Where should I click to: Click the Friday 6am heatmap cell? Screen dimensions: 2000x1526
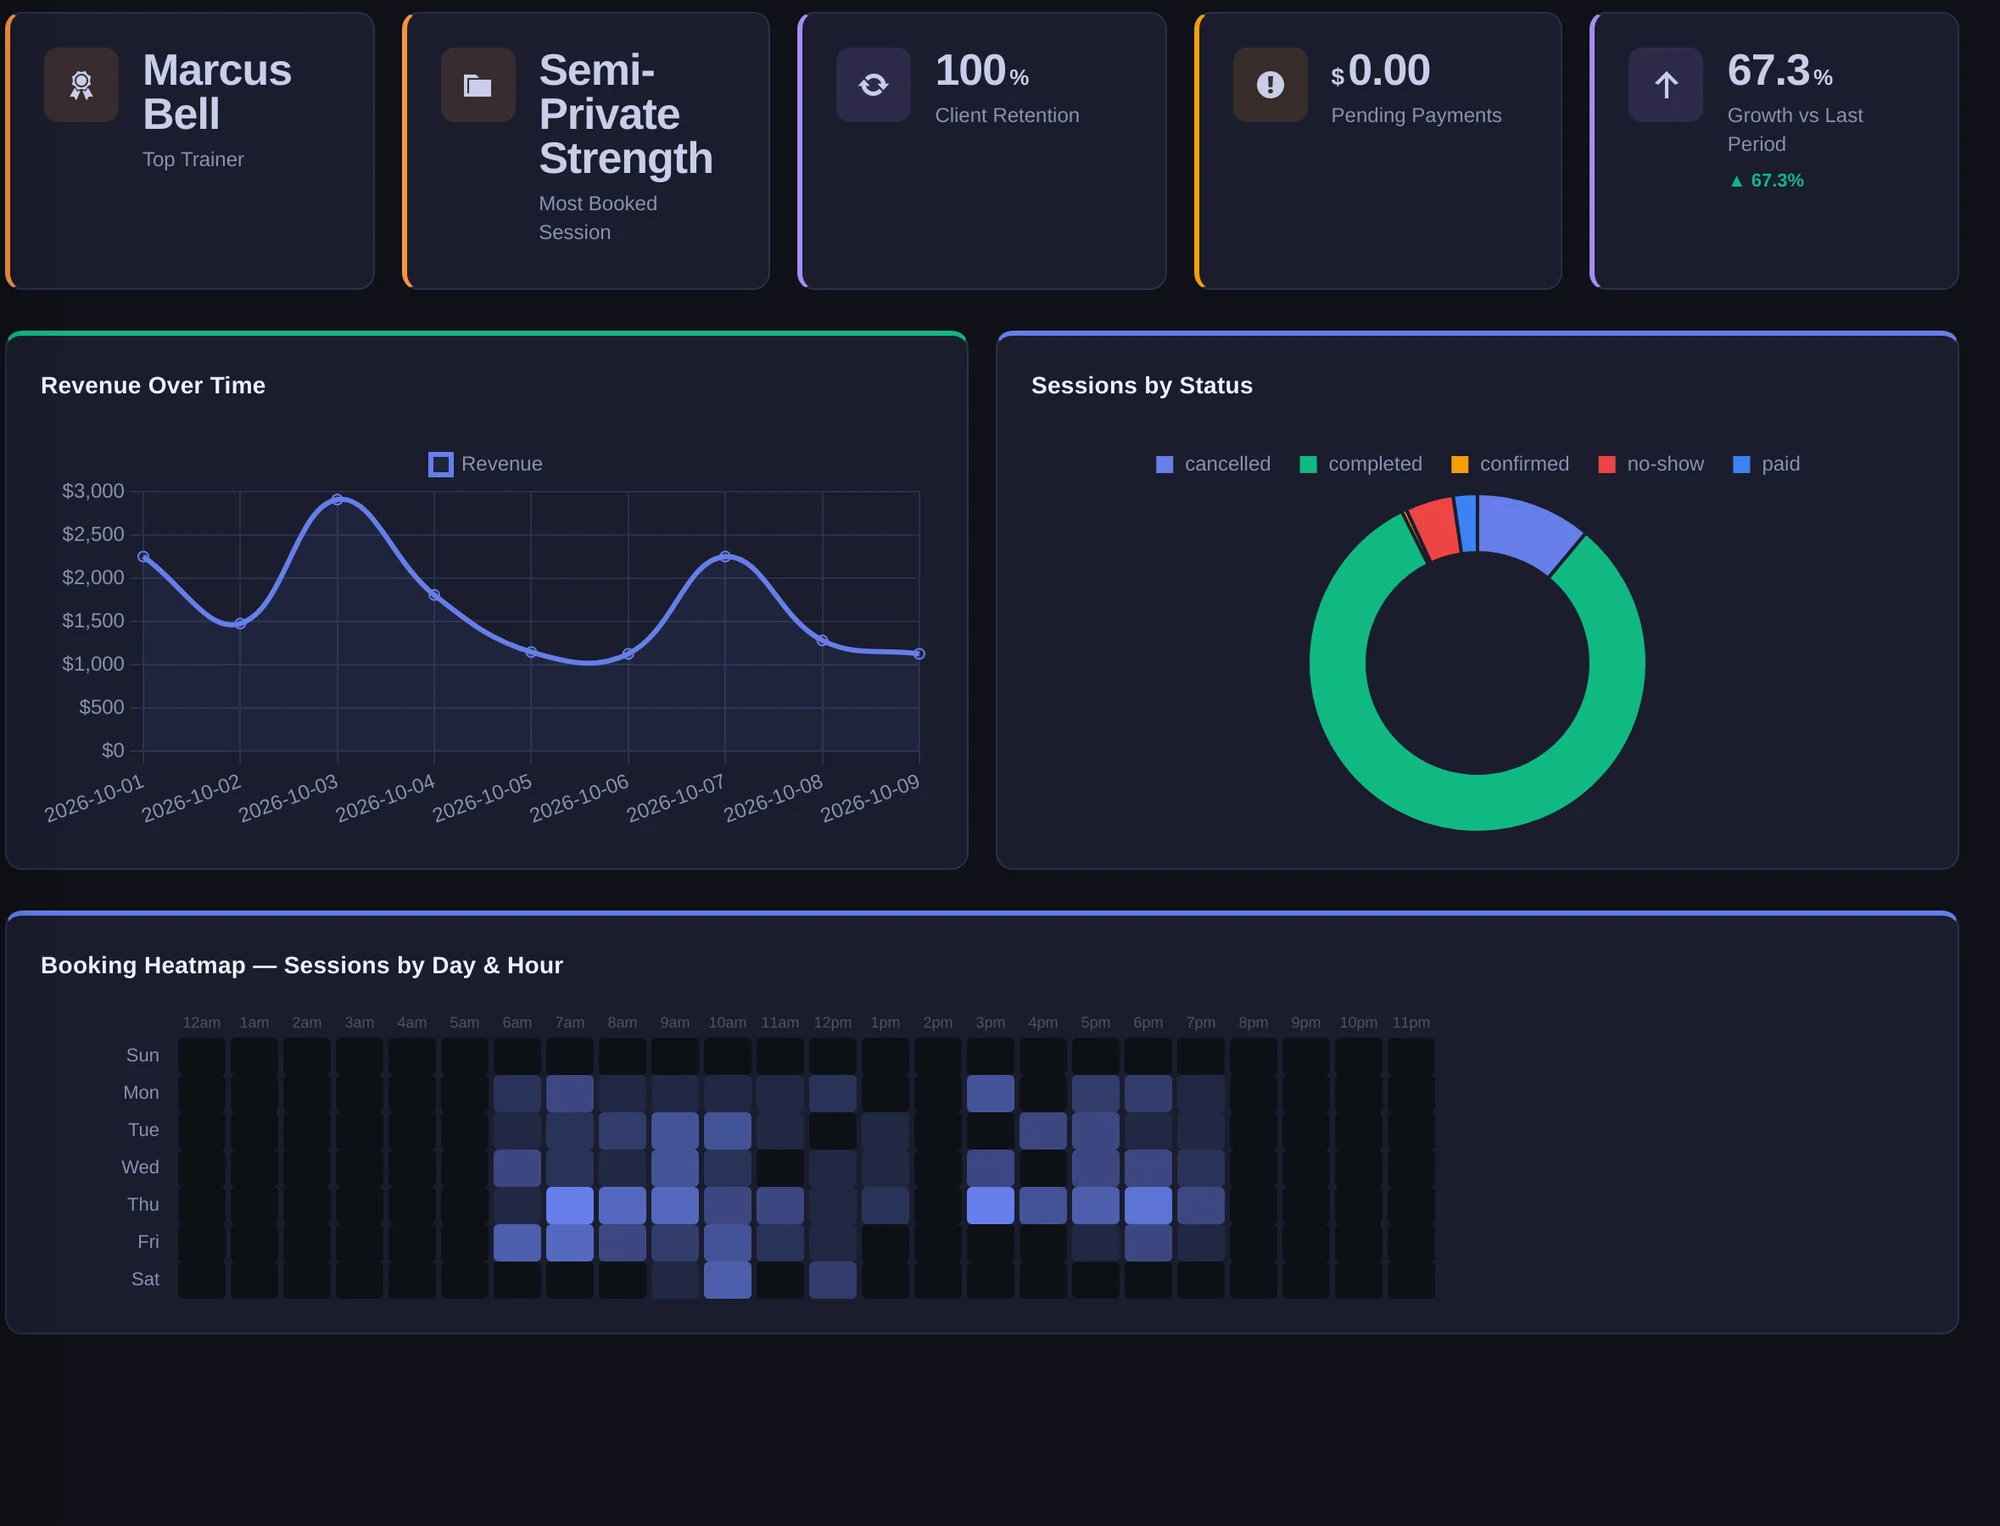[x=517, y=1242]
